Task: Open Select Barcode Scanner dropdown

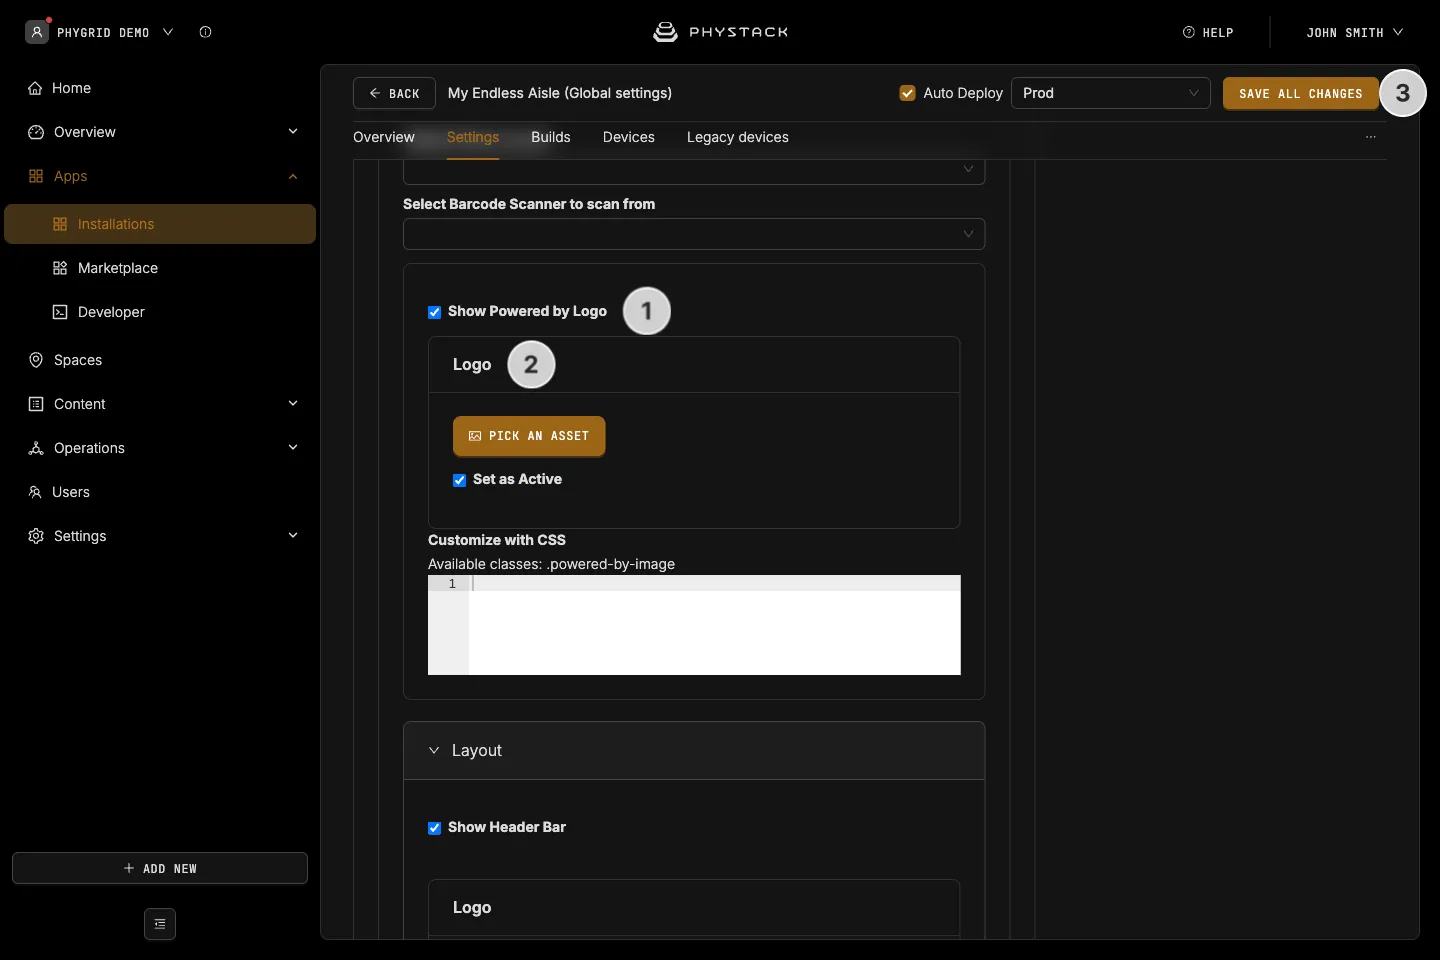Action: pyautogui.click(x=694, y=234)
